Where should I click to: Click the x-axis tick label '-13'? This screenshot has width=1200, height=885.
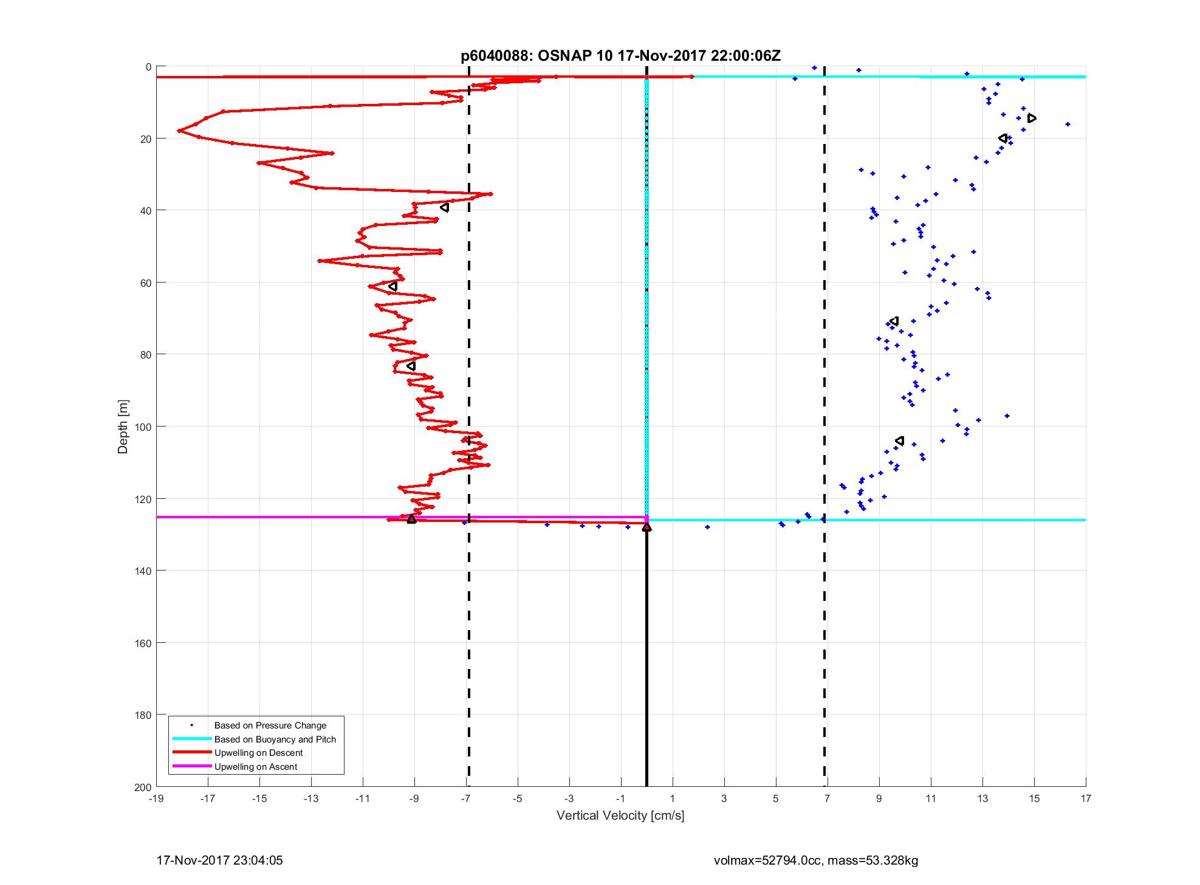point(311,798)
